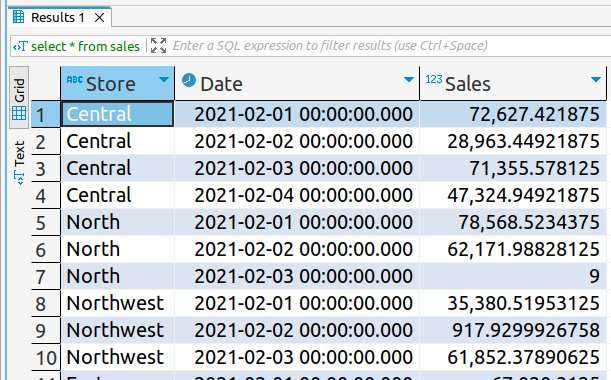This screenshot has height=380, width=611.
Task: Open the Date column dropdown arrow
Action: click(409, 80)
